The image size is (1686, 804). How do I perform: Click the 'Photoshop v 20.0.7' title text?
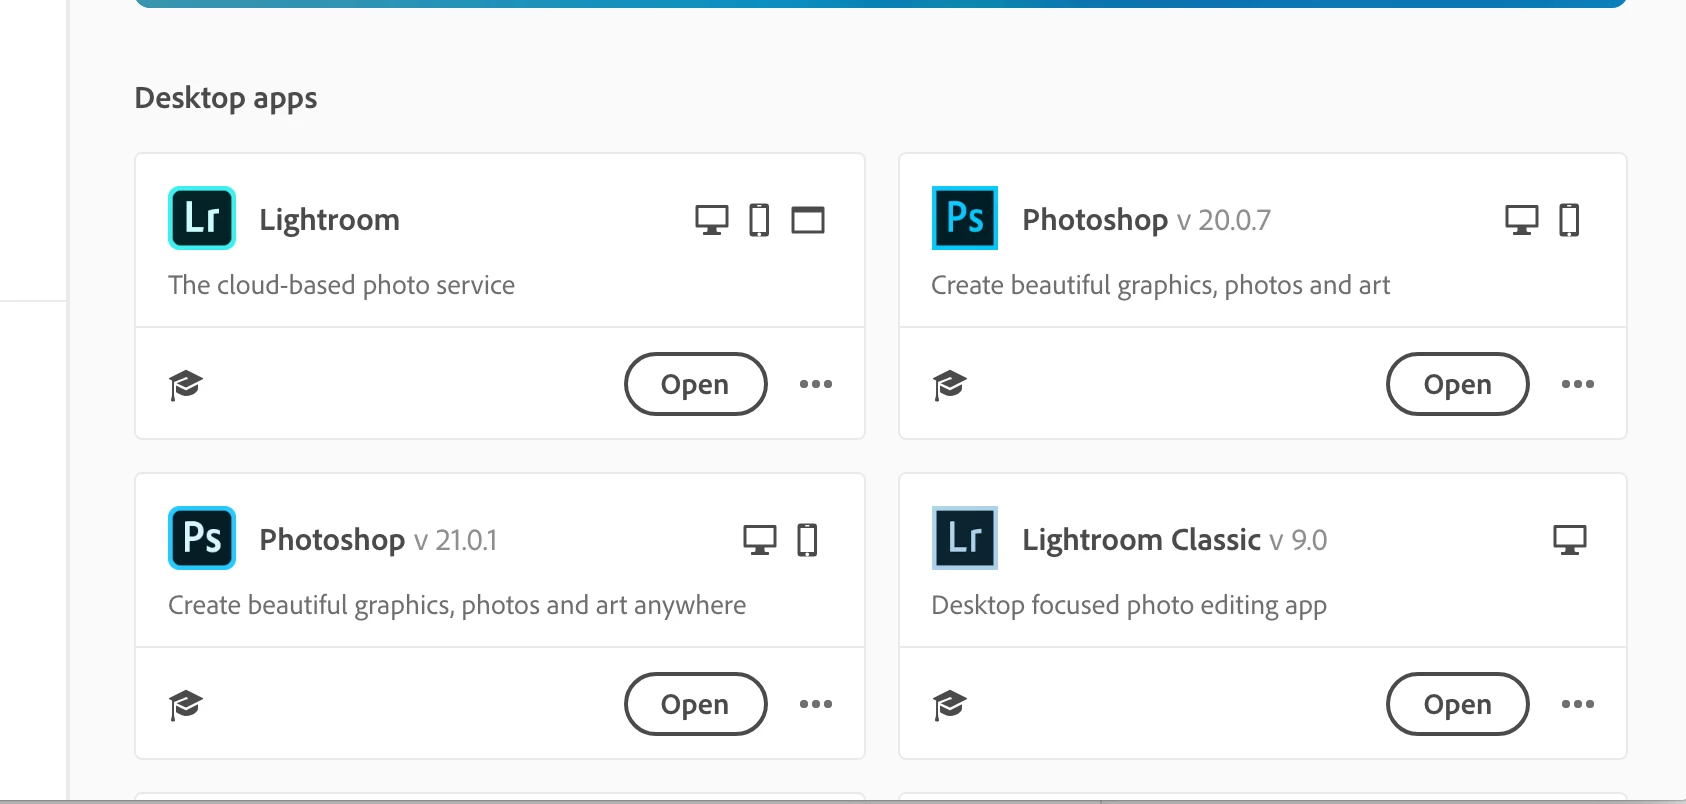1146,220
